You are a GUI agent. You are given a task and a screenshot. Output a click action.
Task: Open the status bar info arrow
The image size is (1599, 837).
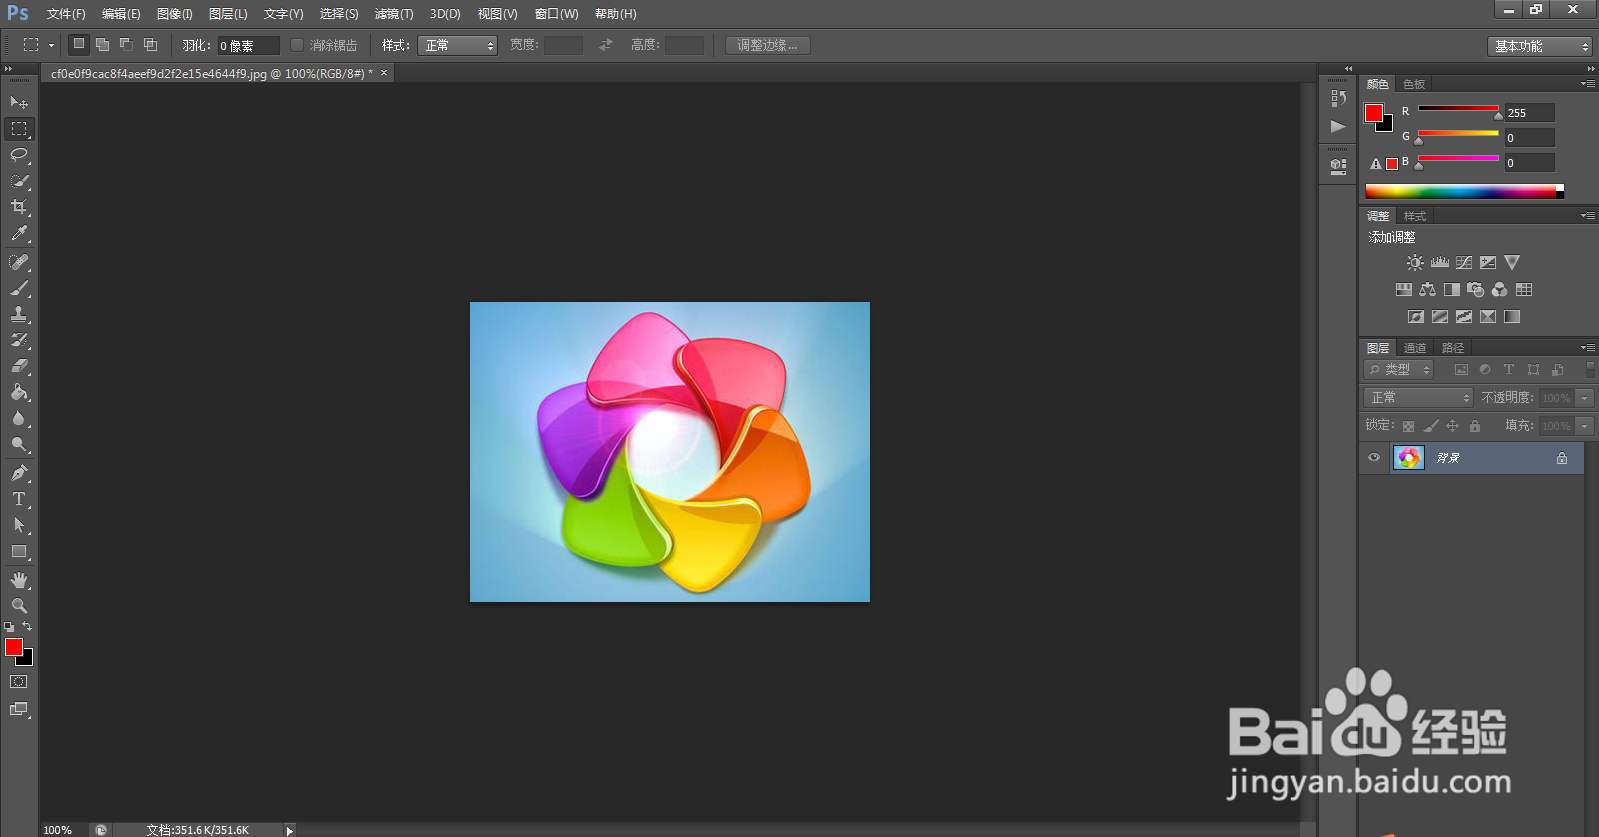click(290, 830)
